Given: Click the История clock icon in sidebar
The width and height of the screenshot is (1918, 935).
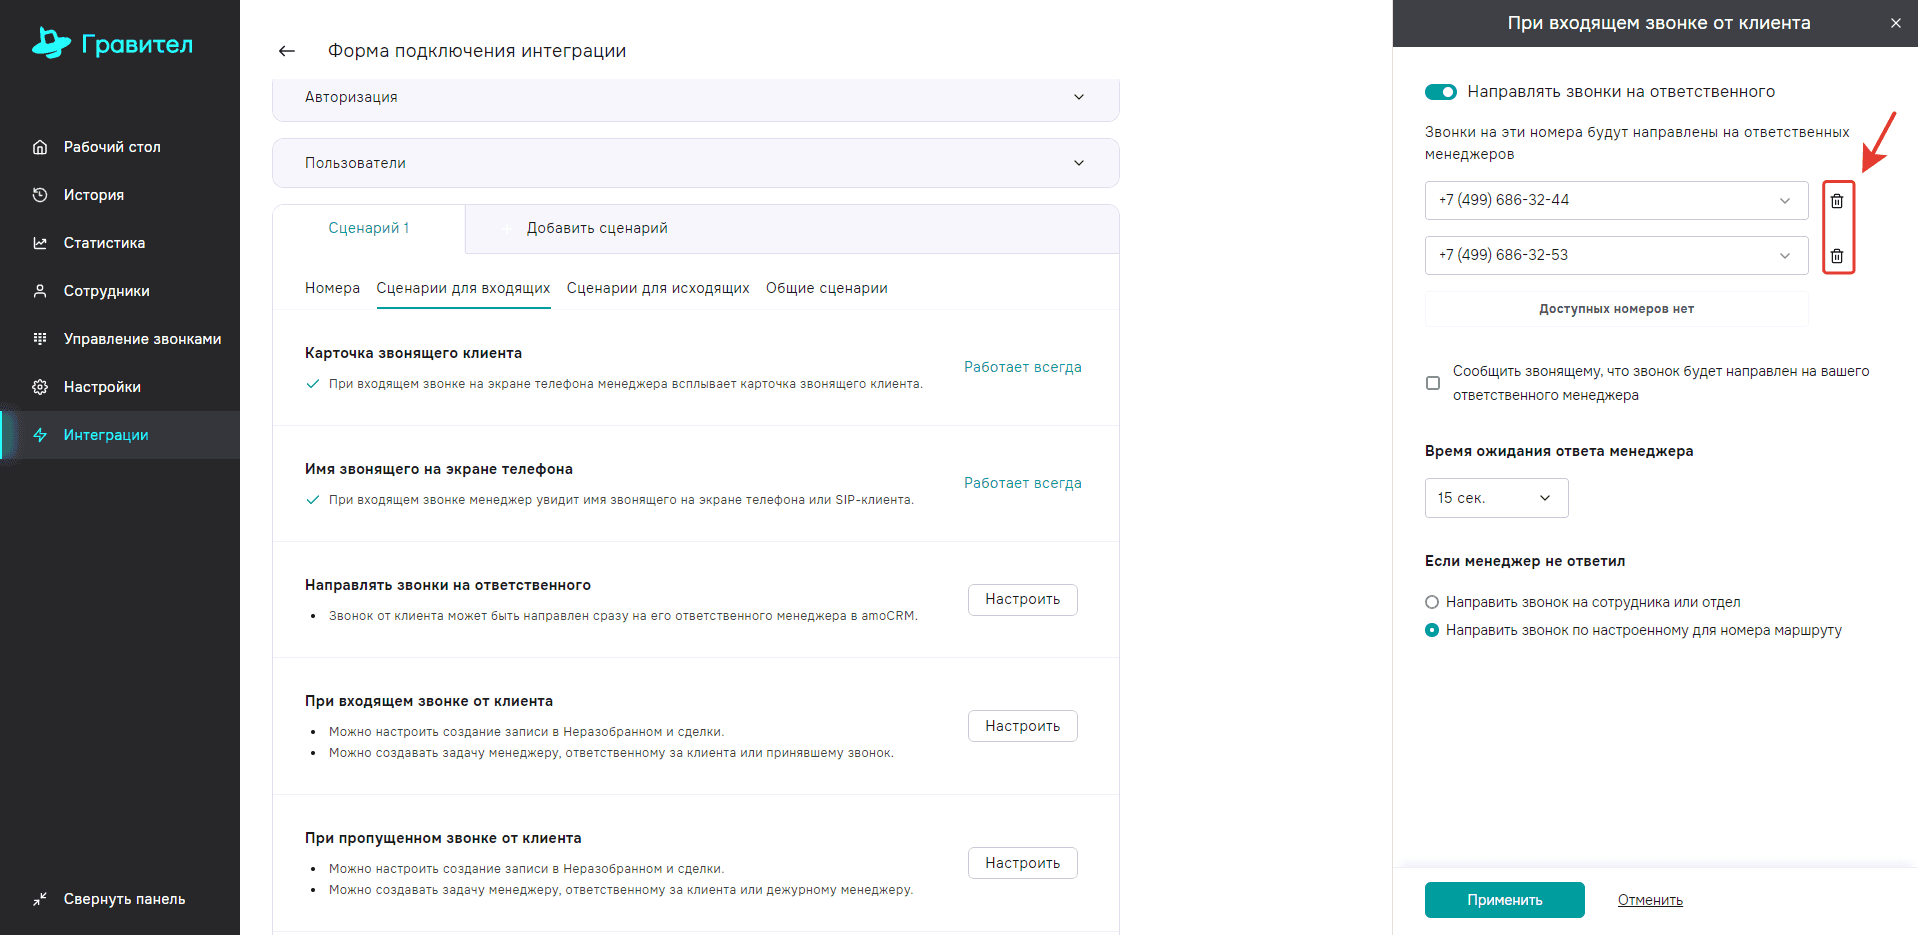Looking at the screenshot, I should 40,195.
